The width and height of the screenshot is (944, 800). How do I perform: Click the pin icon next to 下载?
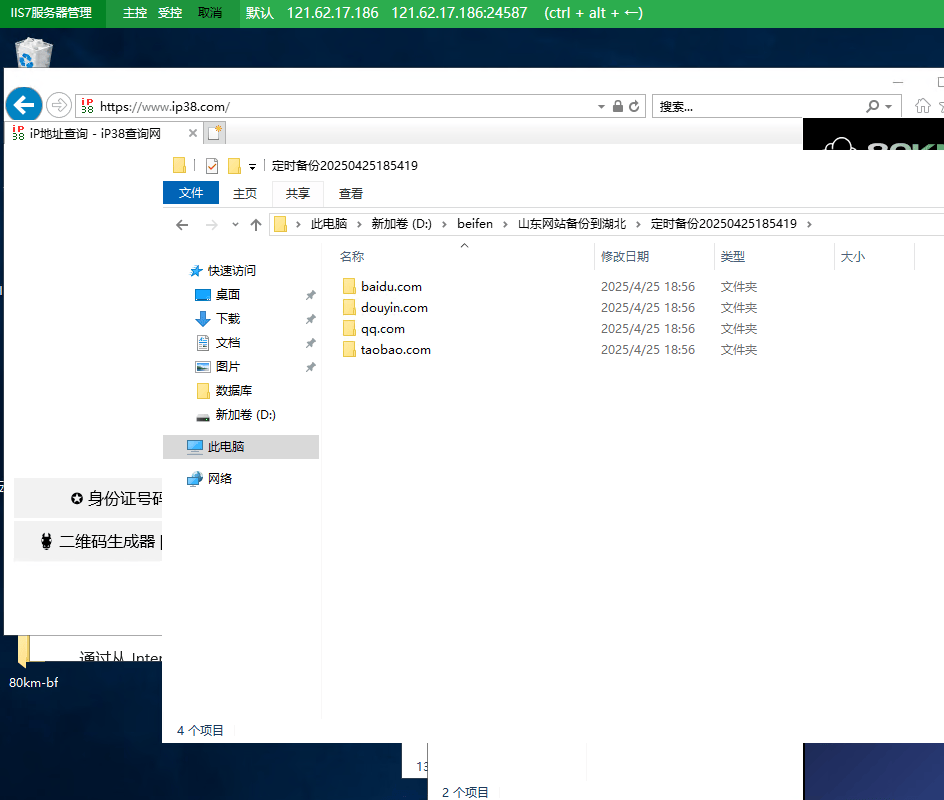click(311, 319)
